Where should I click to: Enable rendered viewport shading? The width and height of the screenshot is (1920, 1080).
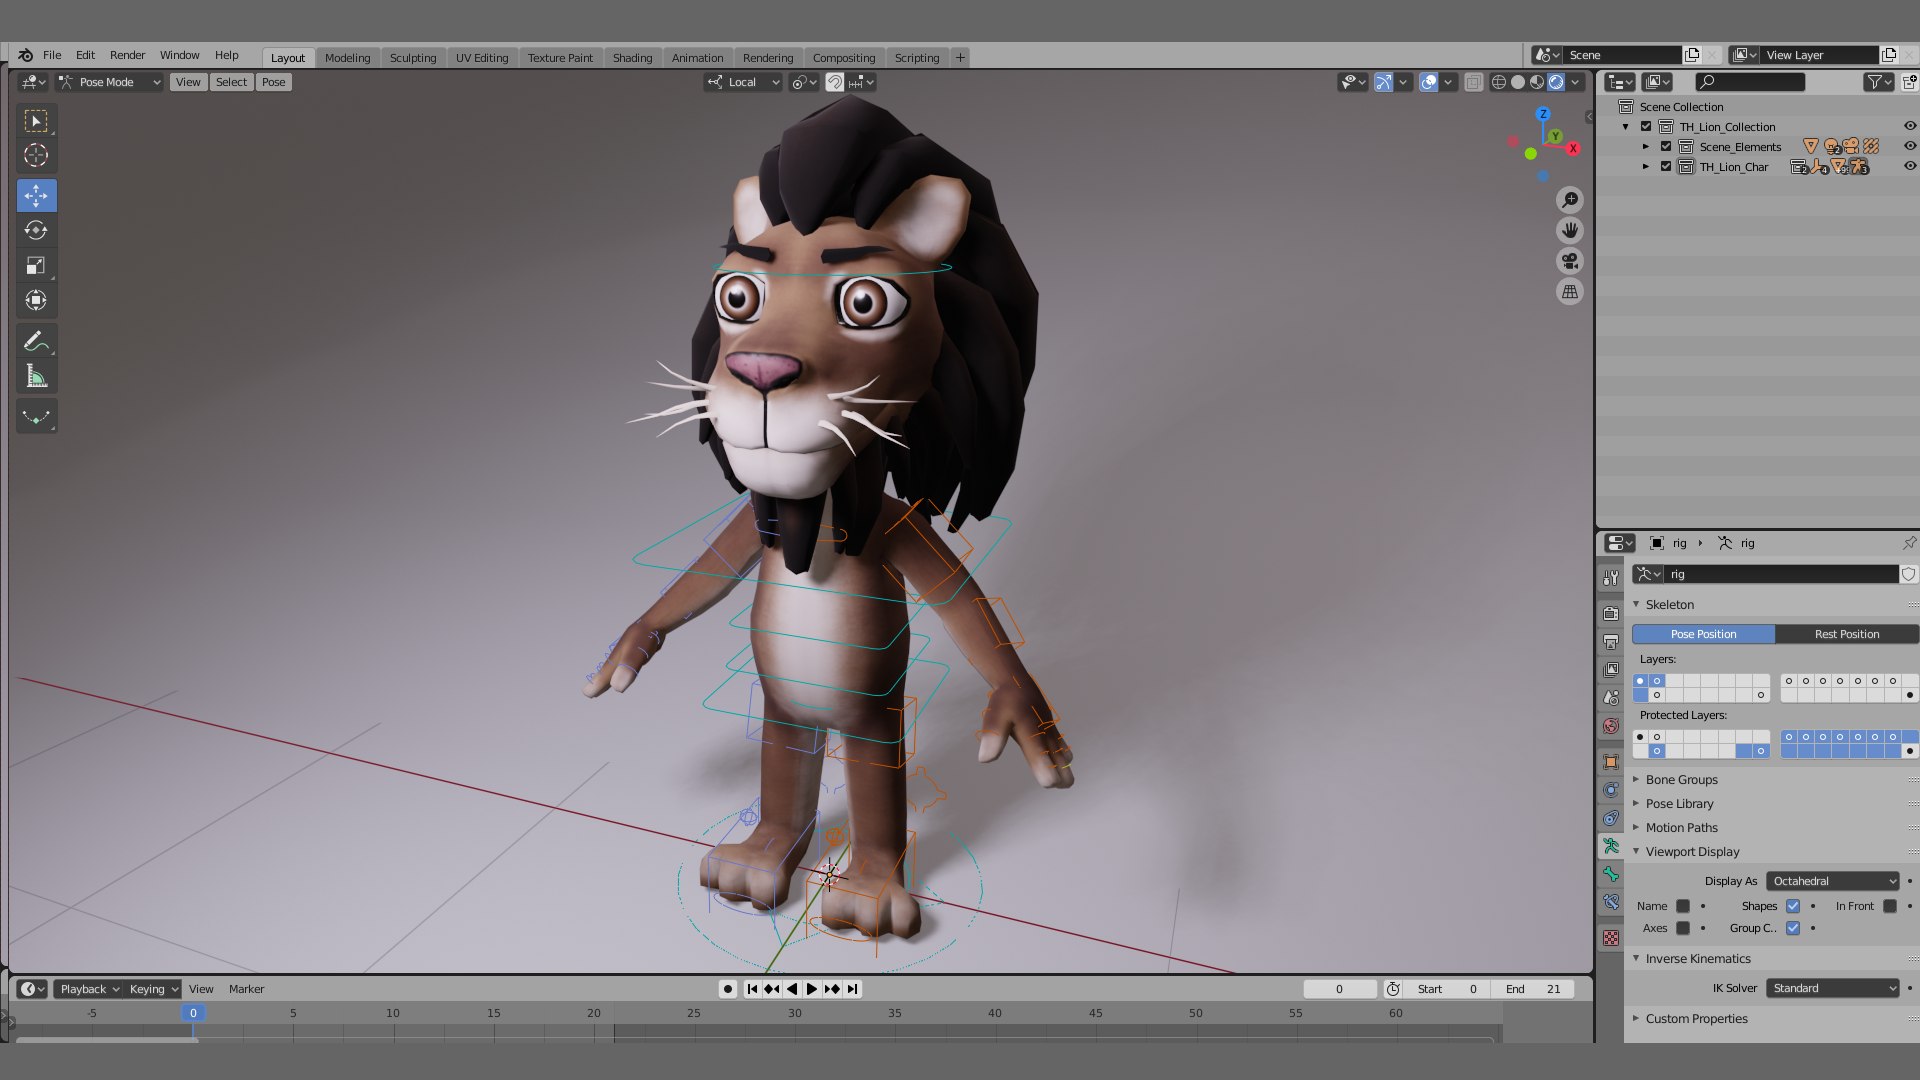point(1556,82)
